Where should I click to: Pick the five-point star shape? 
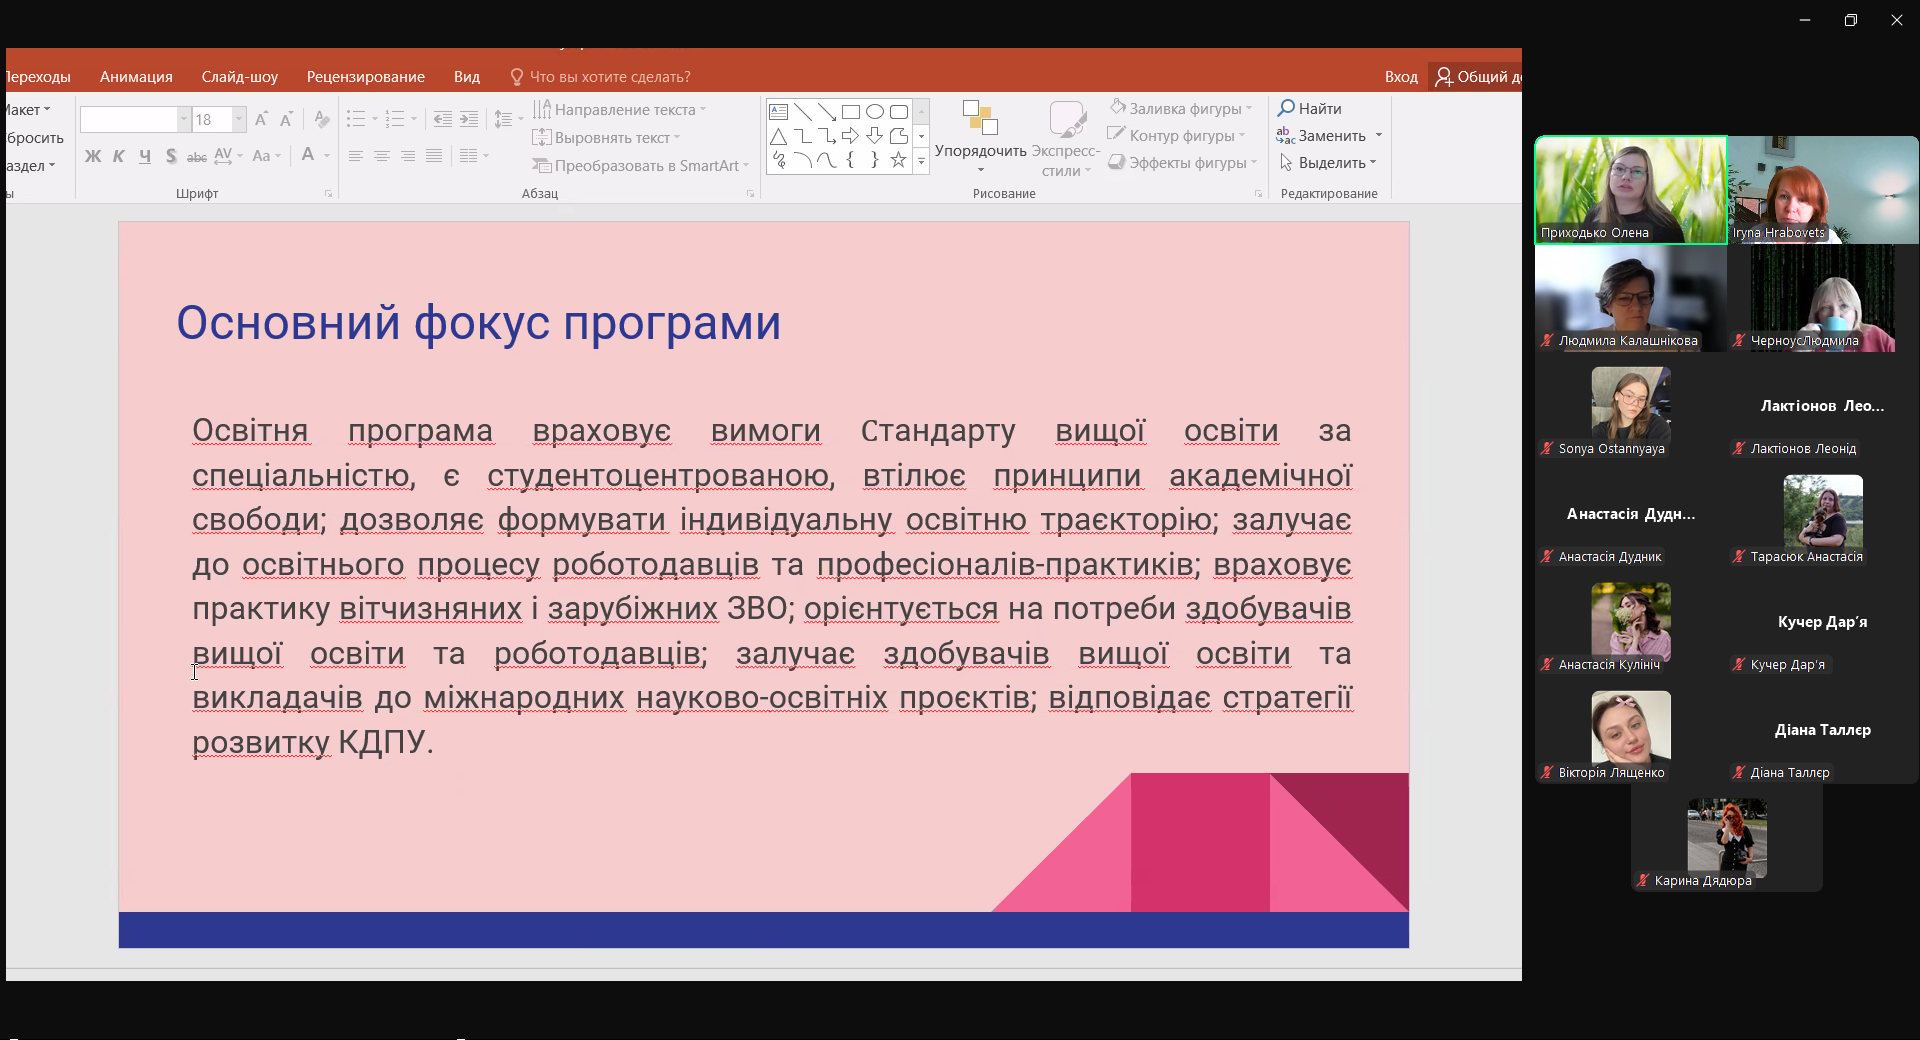(898, 160)
